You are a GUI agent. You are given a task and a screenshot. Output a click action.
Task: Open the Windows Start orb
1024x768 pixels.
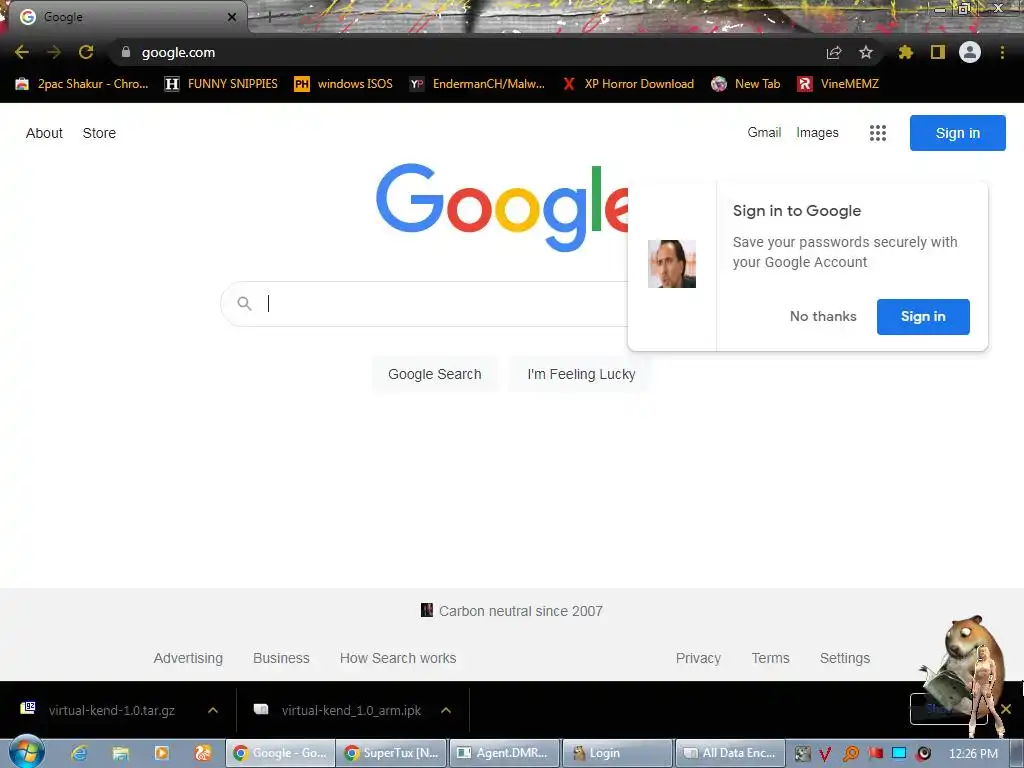point(26,752)
